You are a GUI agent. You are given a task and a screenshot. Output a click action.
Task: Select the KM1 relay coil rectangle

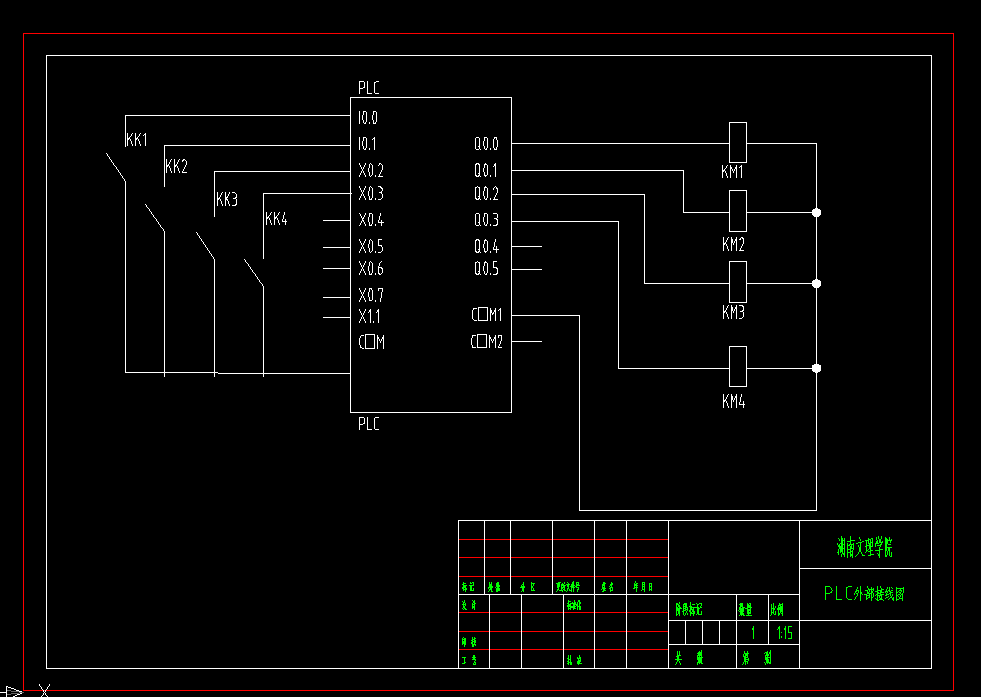[738, 143]
